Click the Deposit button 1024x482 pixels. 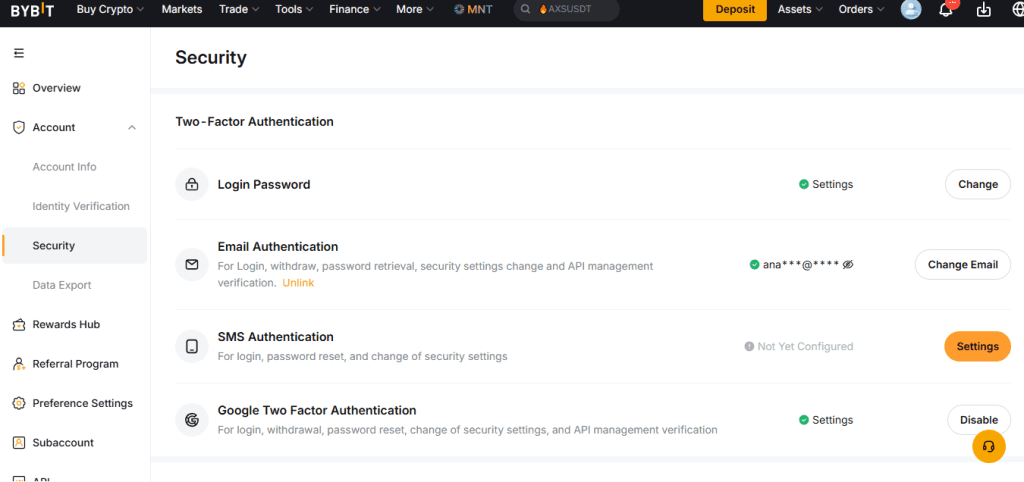point(735,10)
